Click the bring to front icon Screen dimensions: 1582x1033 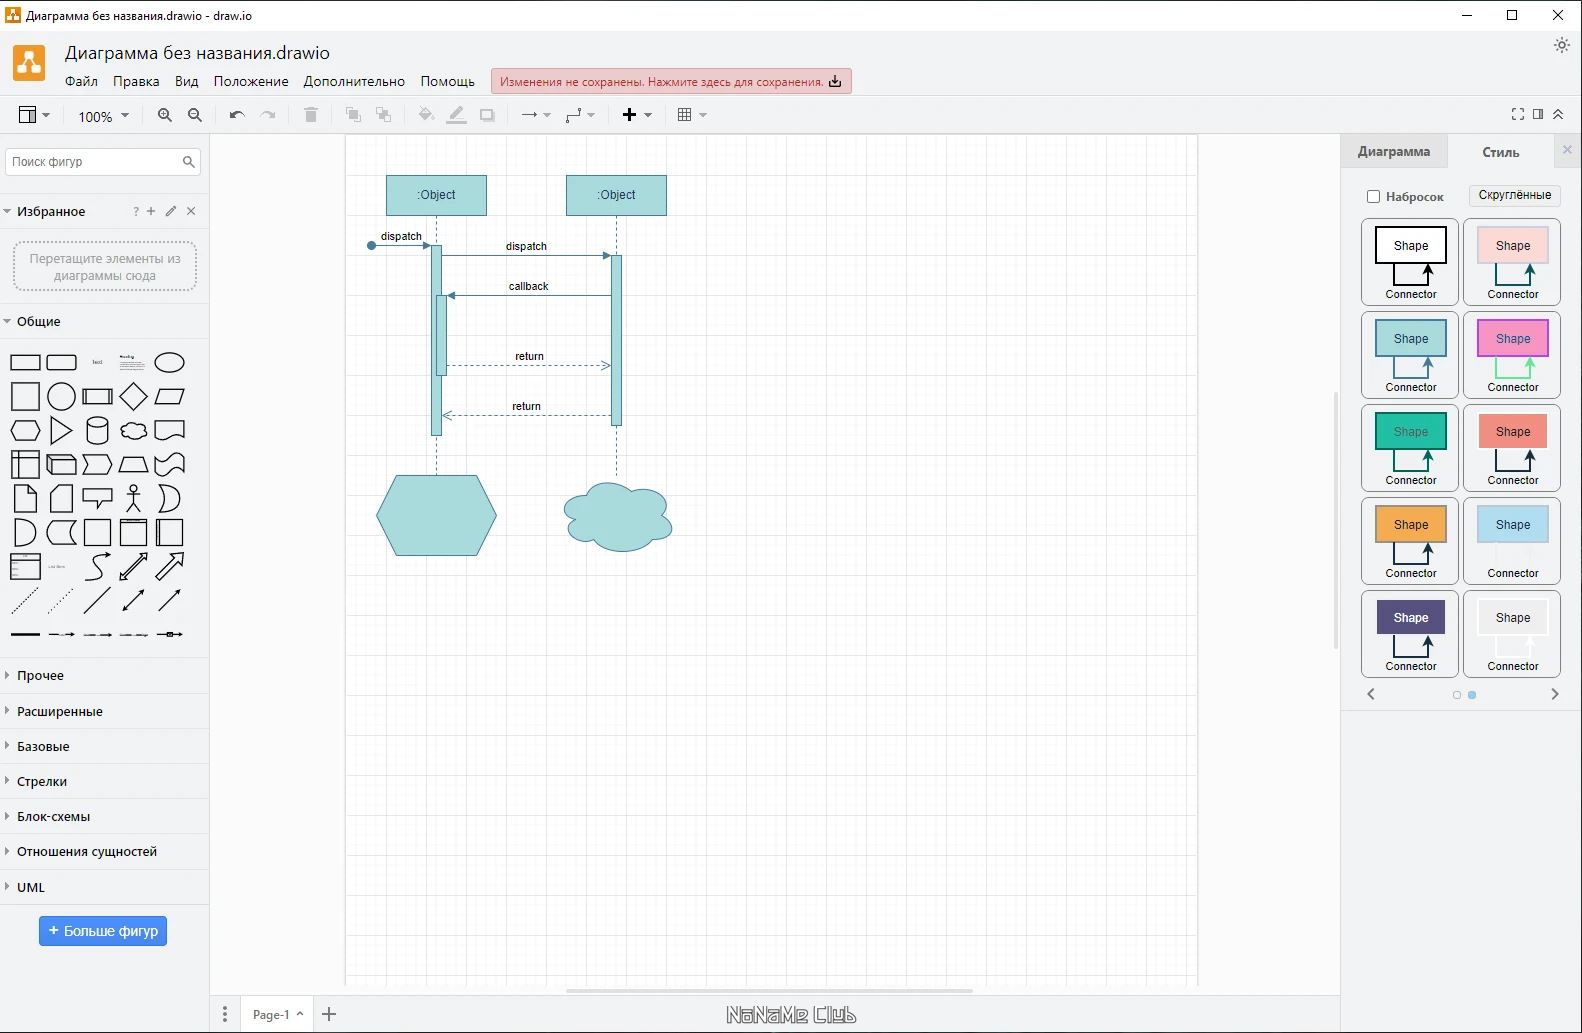353,115
